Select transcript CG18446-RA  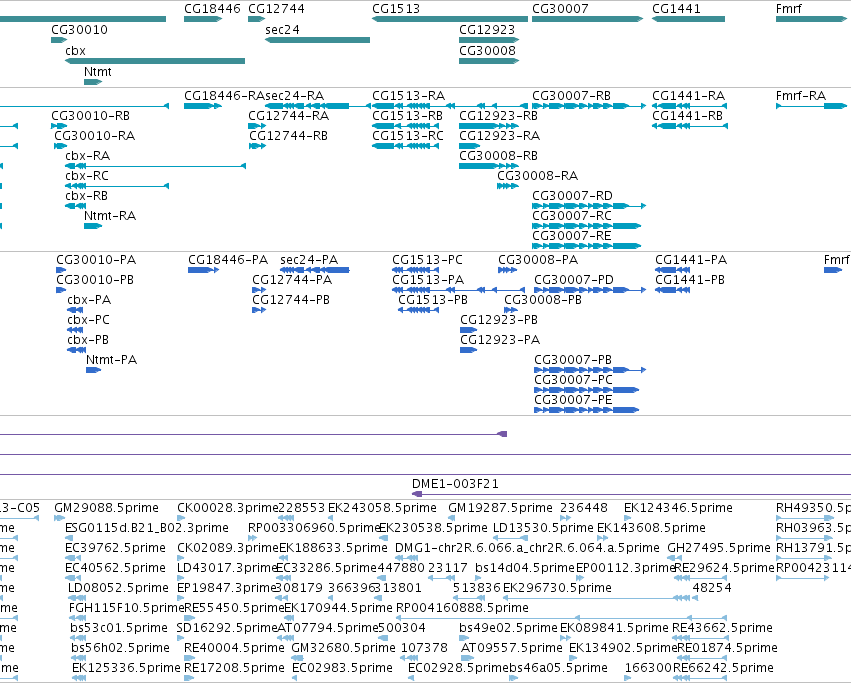coord(224,96)
